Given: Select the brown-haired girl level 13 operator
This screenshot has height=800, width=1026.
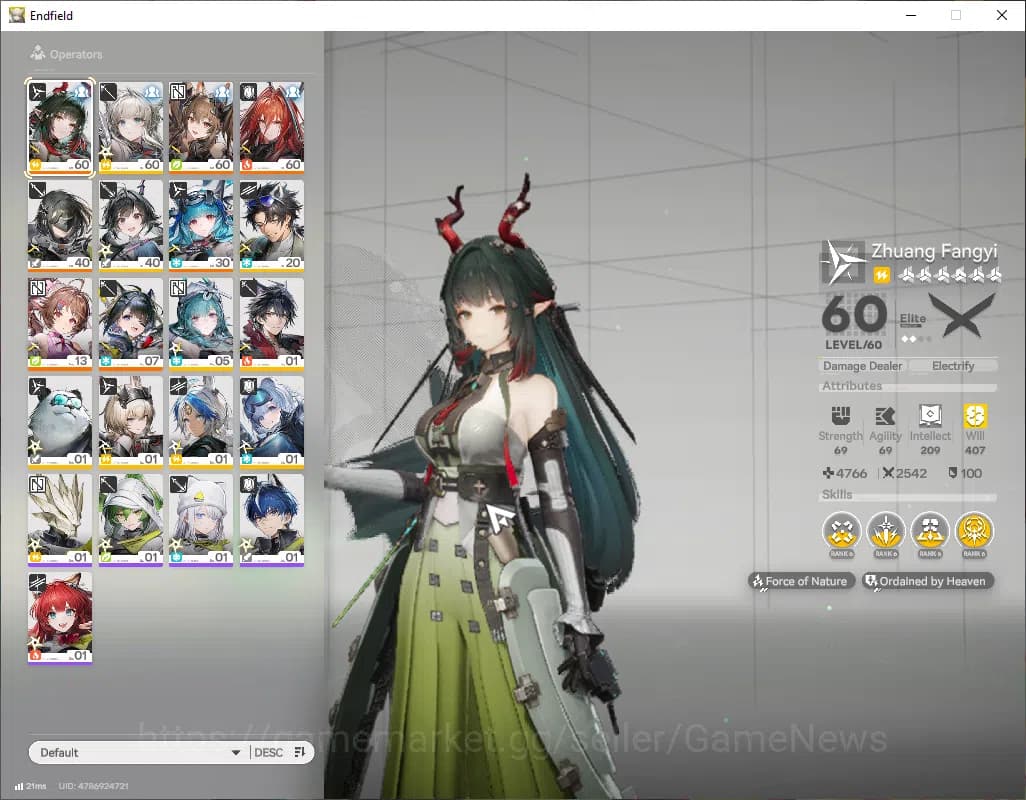Looking at the screenshot, I should pos(60,324).
